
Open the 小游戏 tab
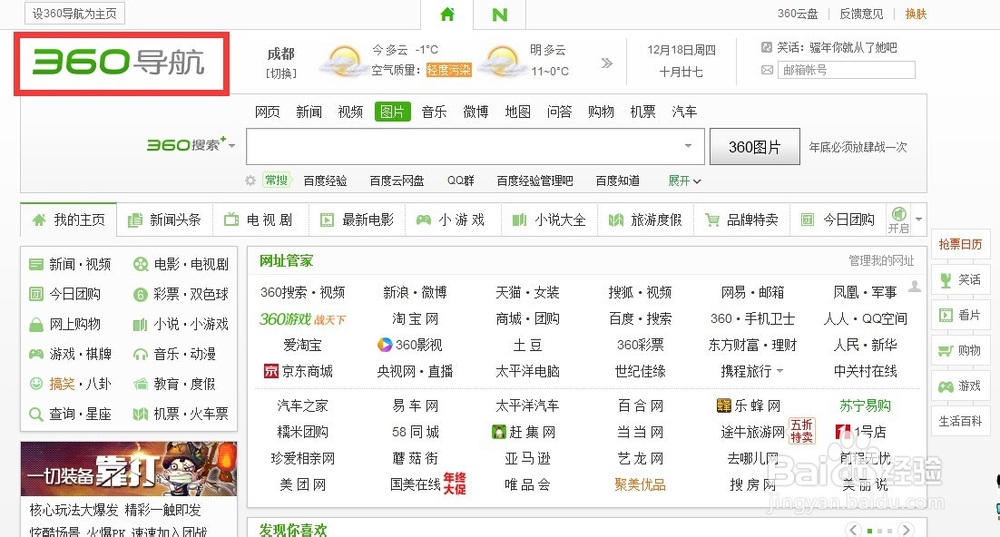click(453, 220)
